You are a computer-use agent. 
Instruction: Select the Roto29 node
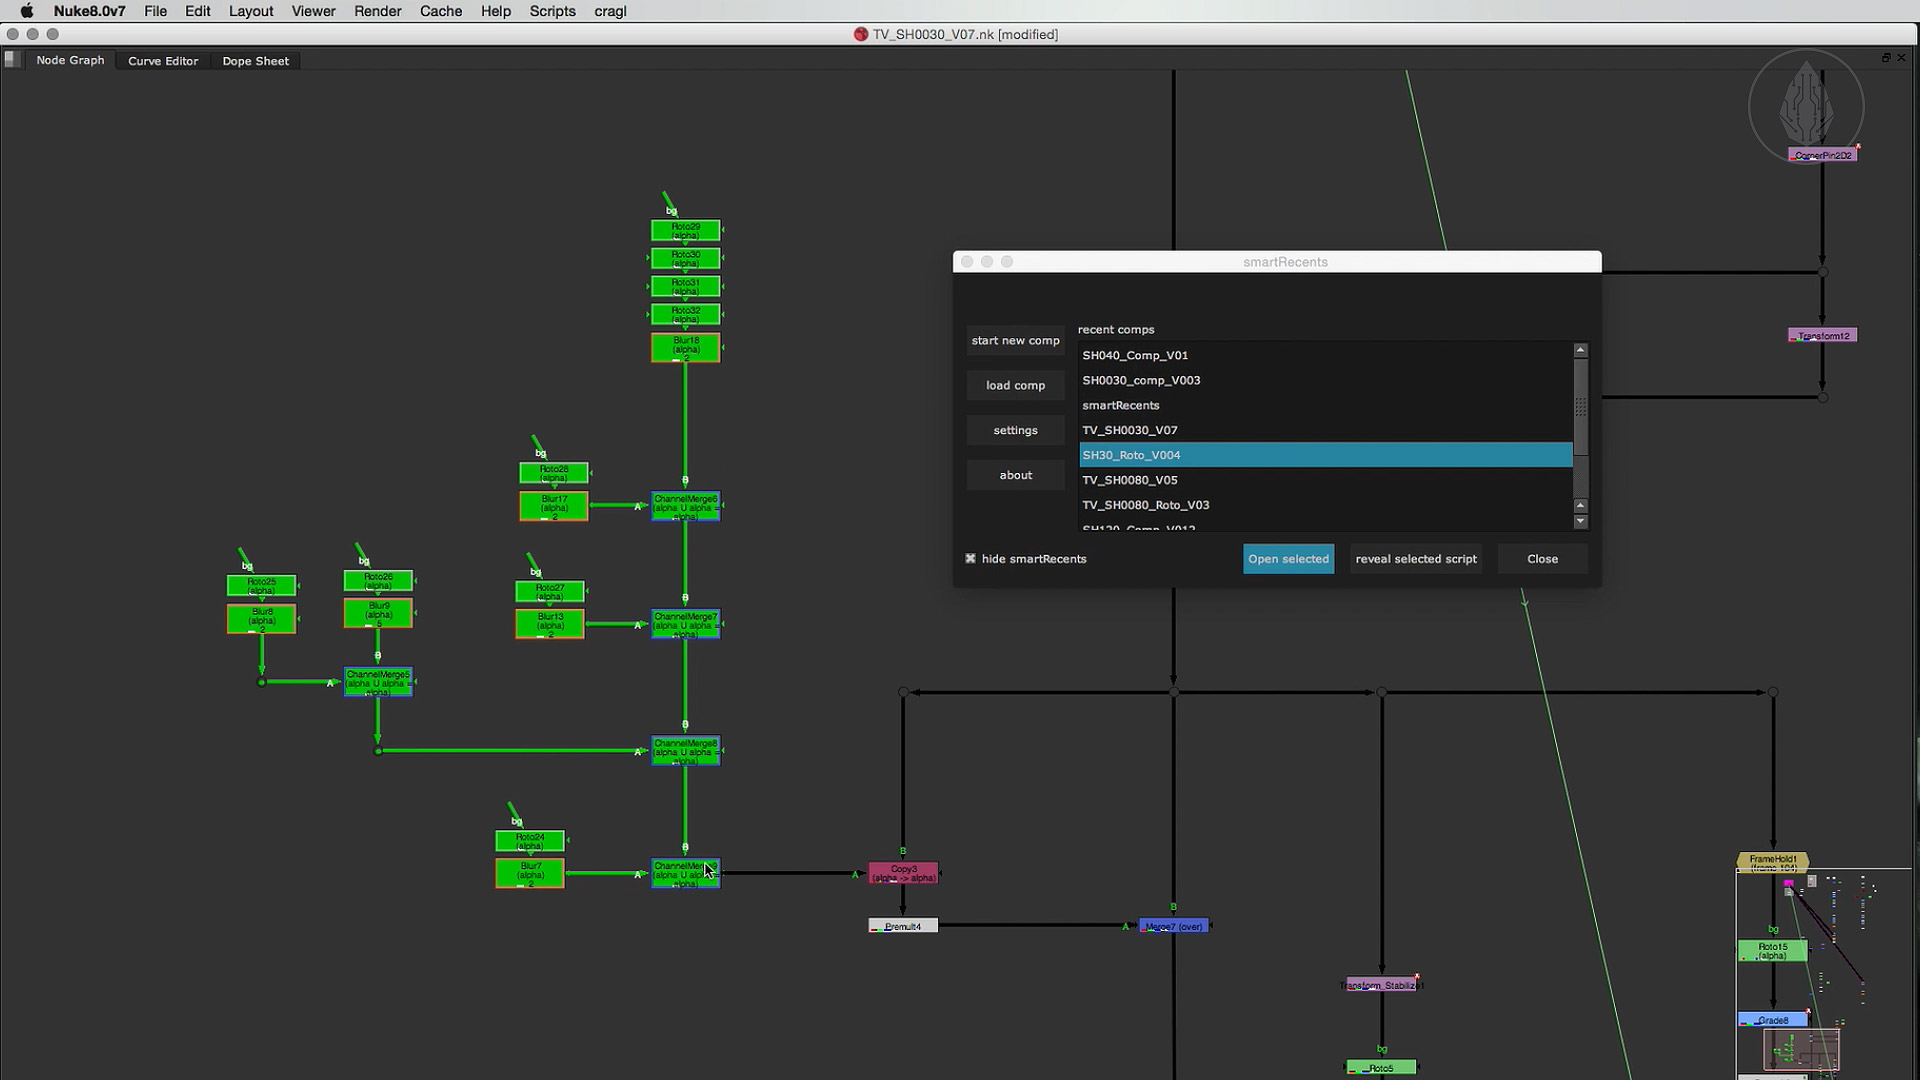tap(686, 231)
